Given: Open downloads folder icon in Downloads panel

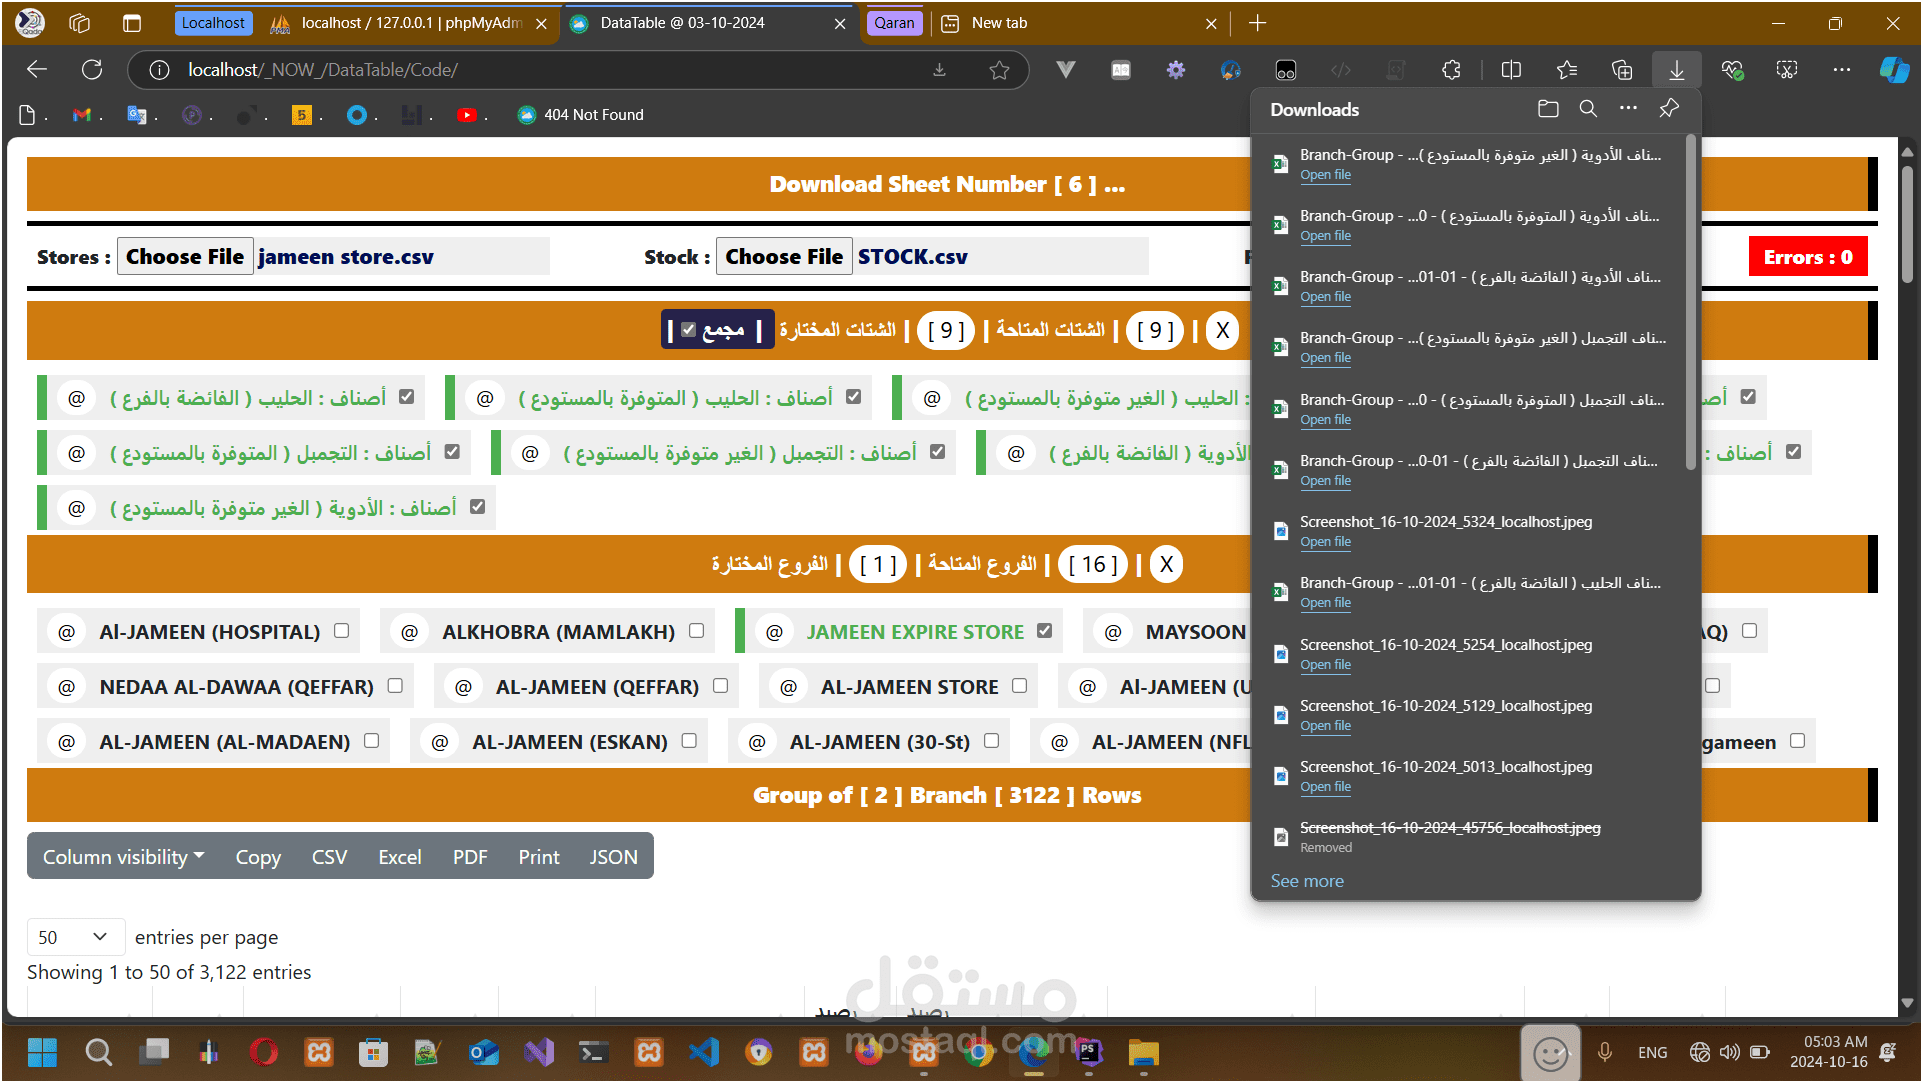Looking at the screenshot, I should coord(1548,109).
